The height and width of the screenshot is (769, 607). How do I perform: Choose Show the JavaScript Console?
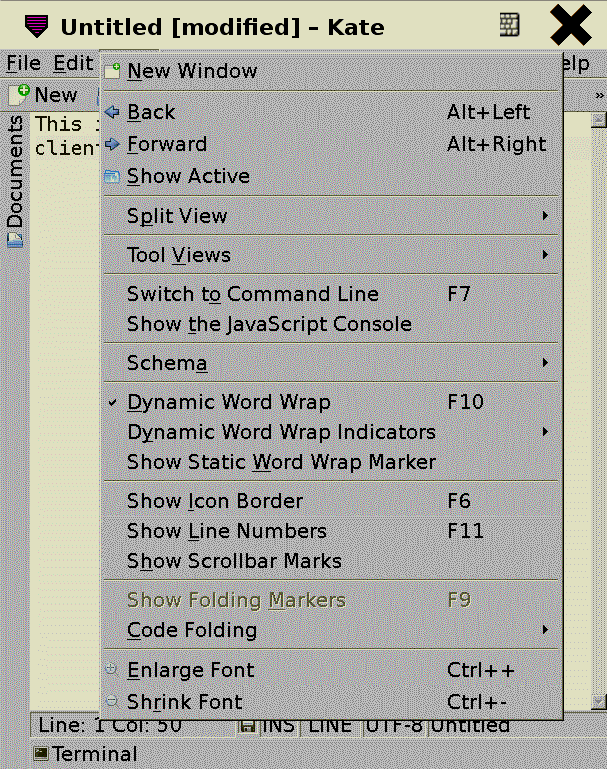268,324
